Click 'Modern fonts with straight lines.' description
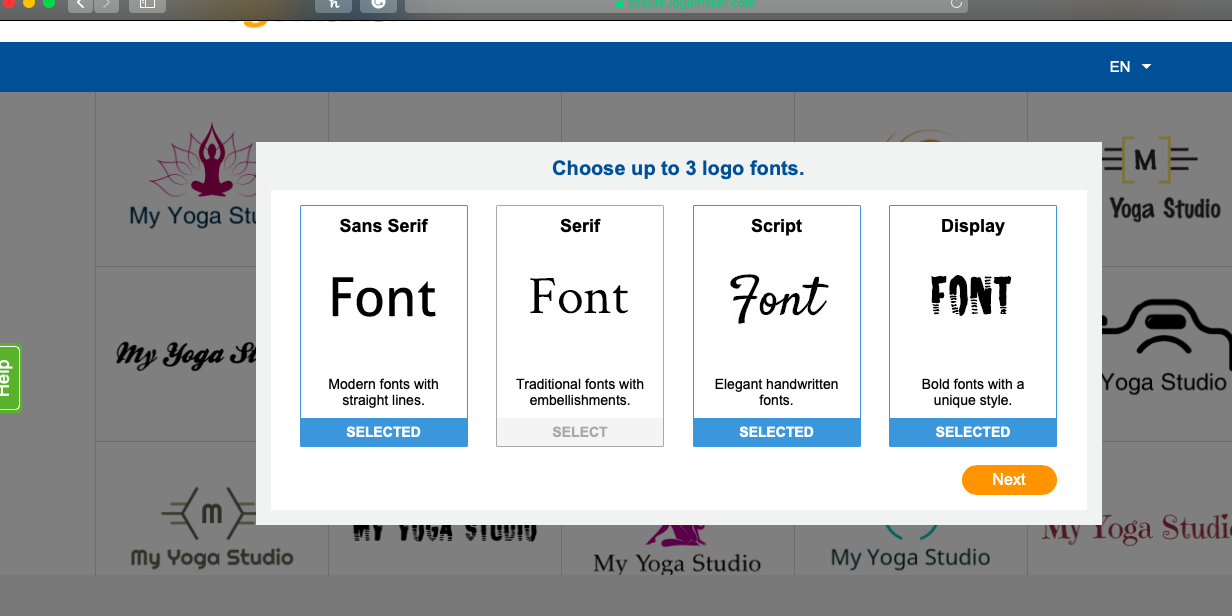 384,392
